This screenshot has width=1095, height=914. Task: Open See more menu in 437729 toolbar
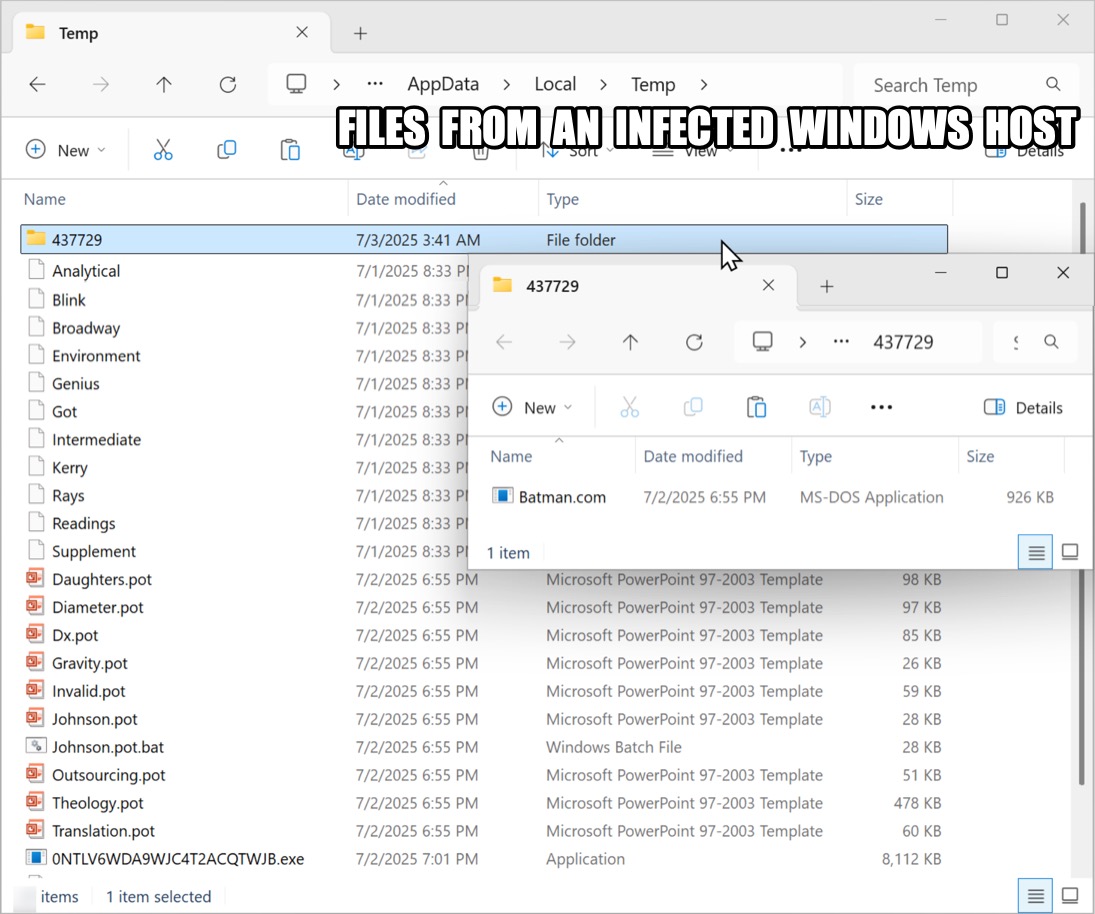pyautogui.click(x=881, y=407)
